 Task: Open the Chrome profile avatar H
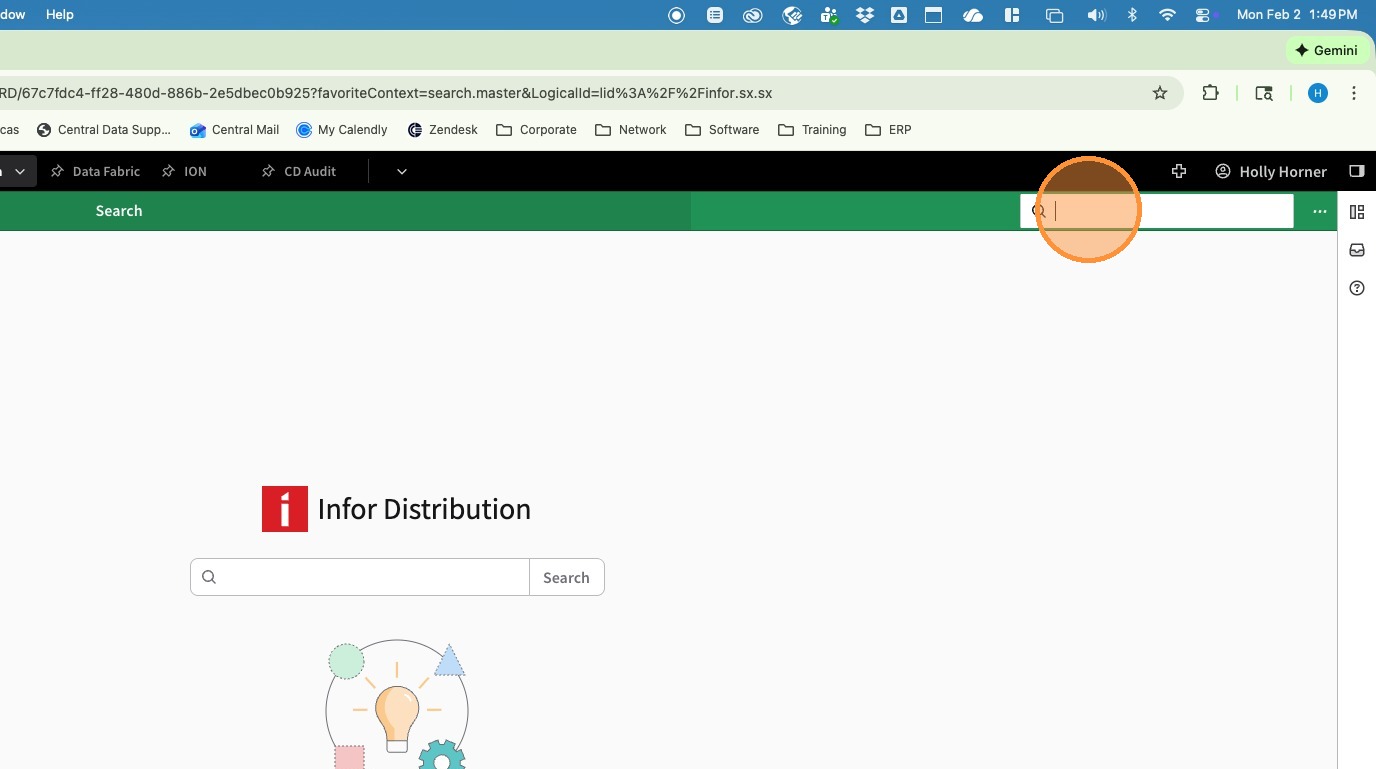click(1318, 93)
